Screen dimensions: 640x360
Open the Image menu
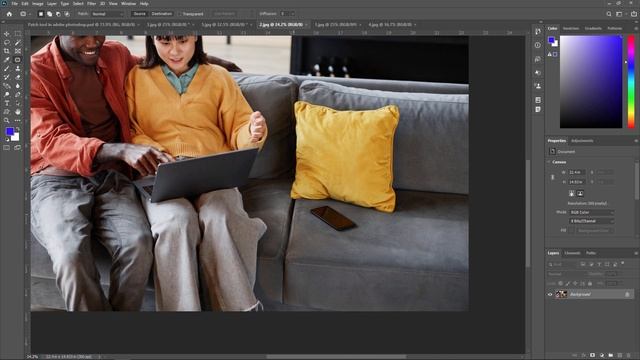(38, 4)
